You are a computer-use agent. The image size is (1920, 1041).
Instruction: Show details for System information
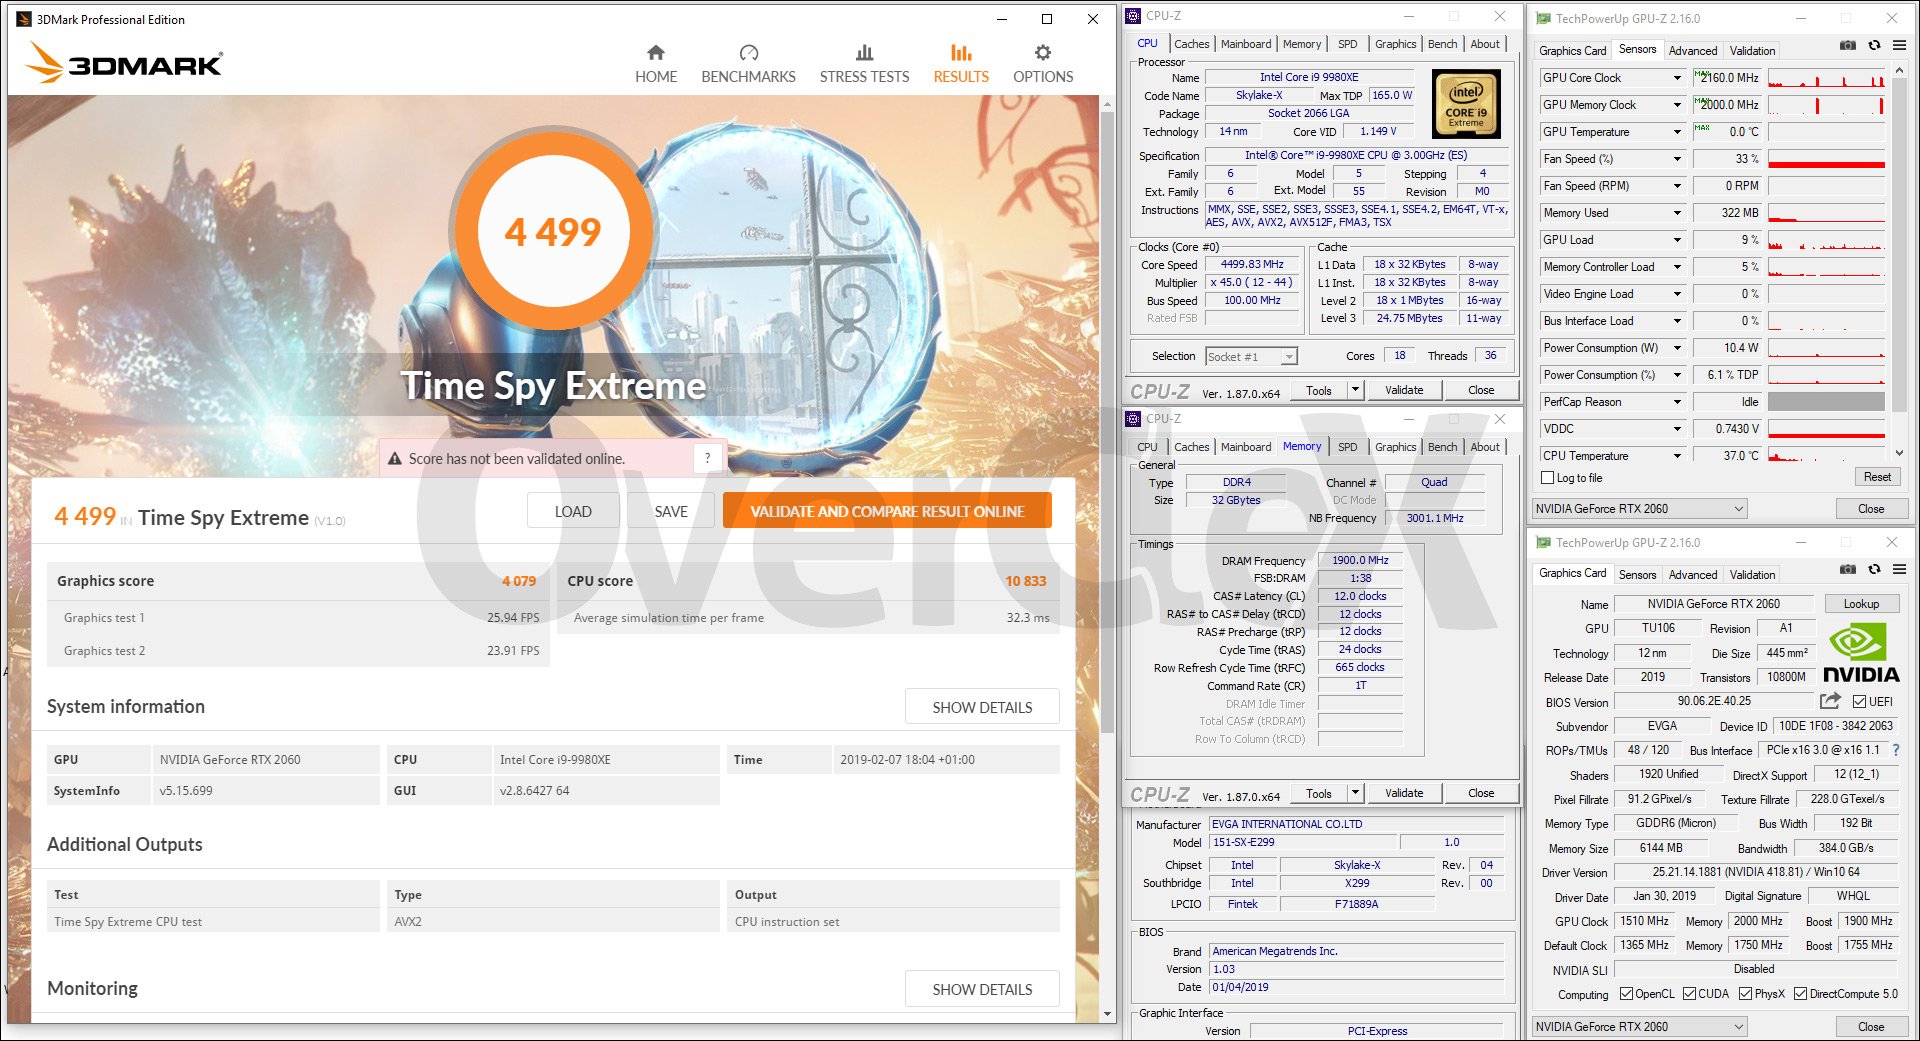point(982,707)
